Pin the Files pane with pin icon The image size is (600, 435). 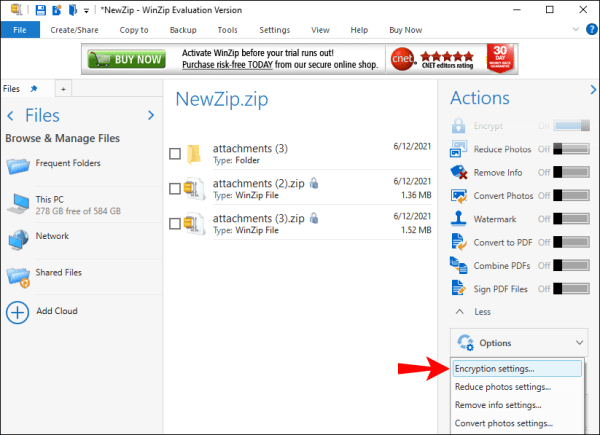click(x=34, y=89)
